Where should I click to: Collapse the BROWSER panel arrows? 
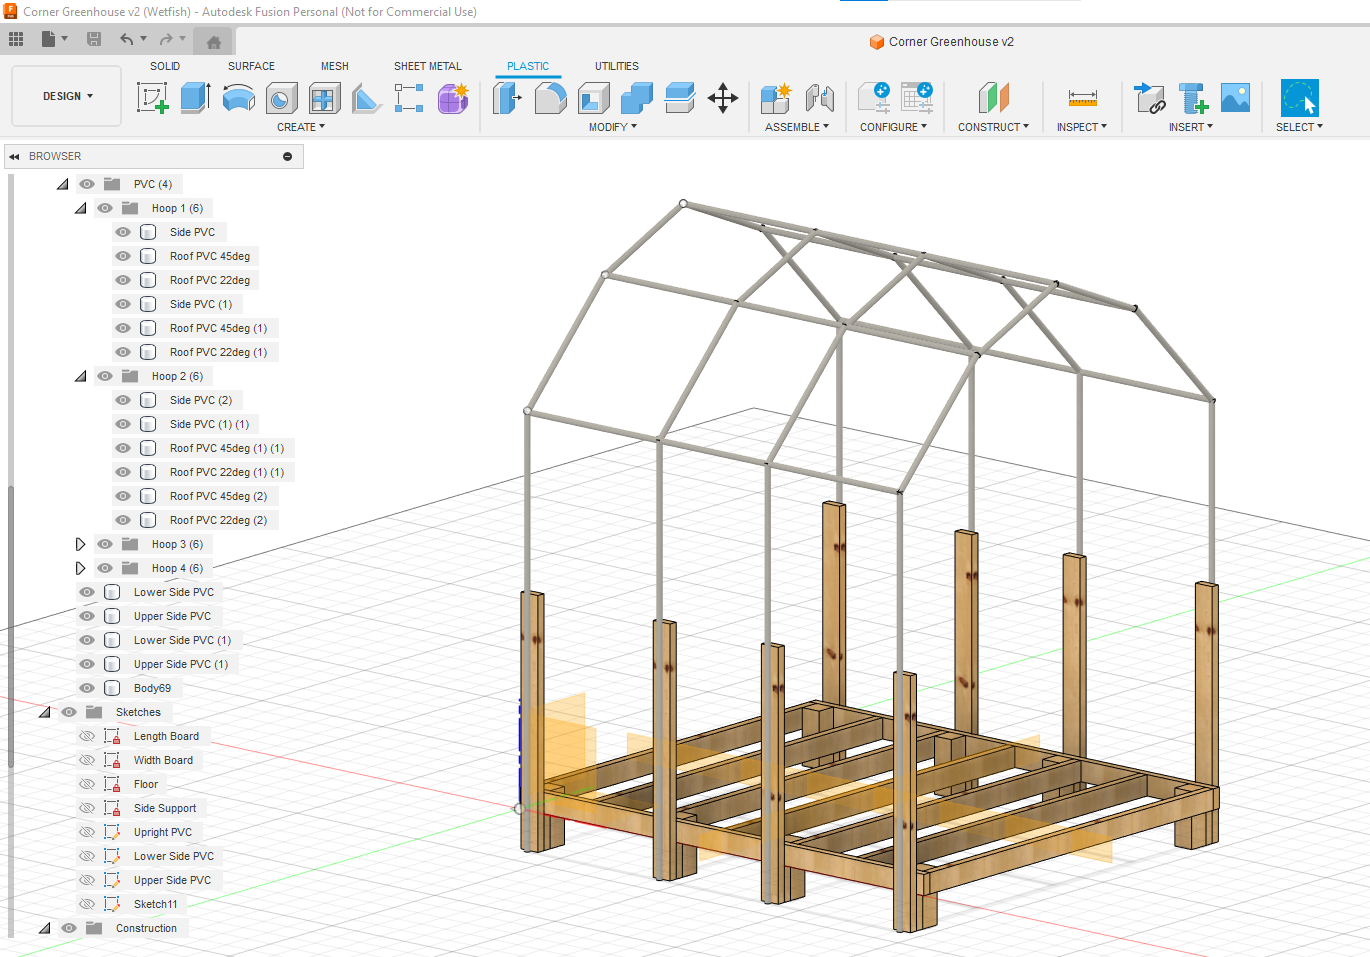[x=14, y=156]
